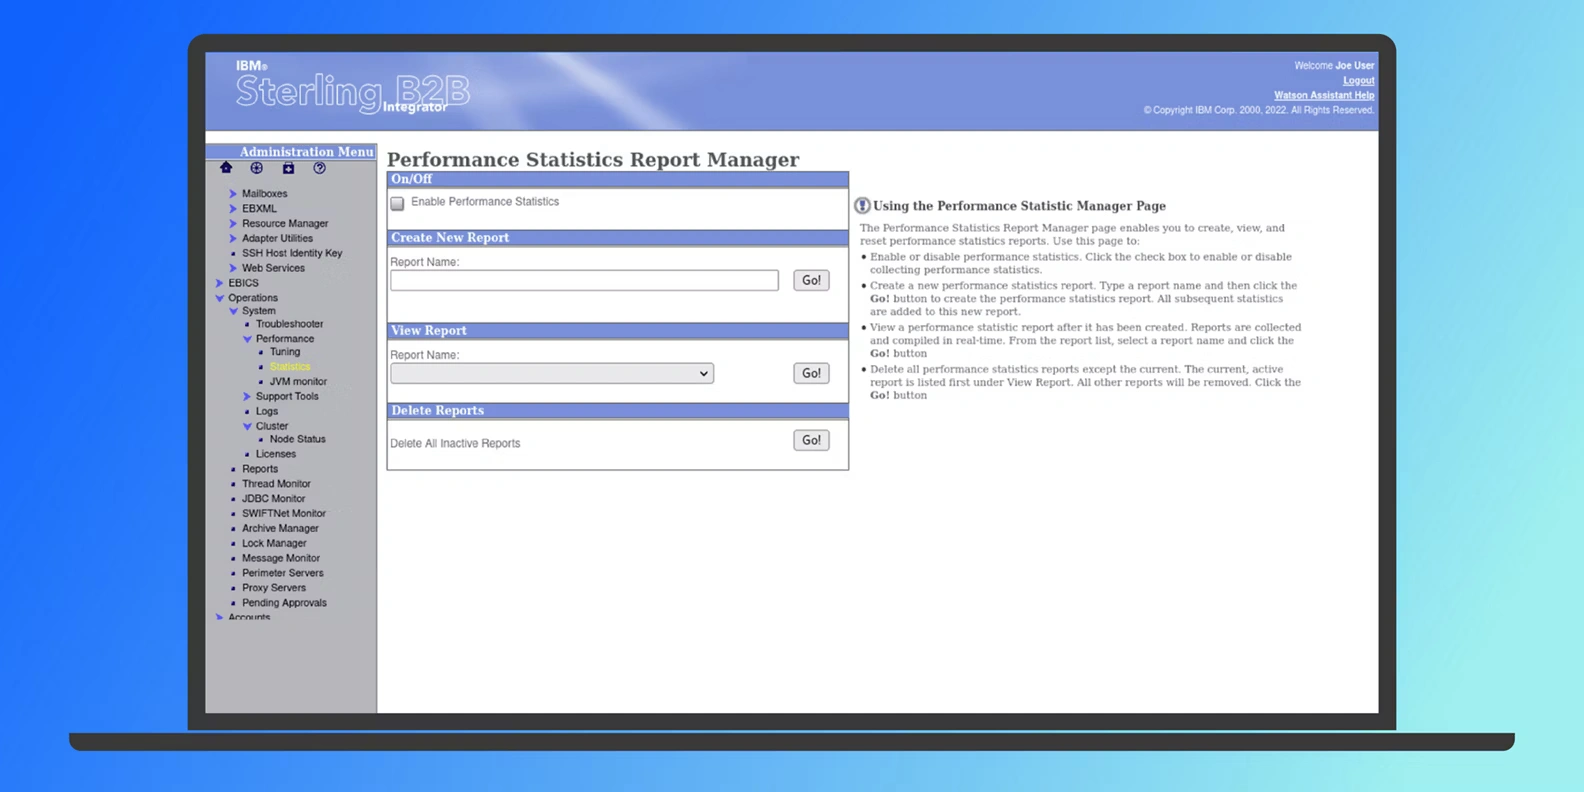Click the info icon beside the Using heading
Image resolution: width=1584 pixels, height=792 pixels.
pos(862,206)
